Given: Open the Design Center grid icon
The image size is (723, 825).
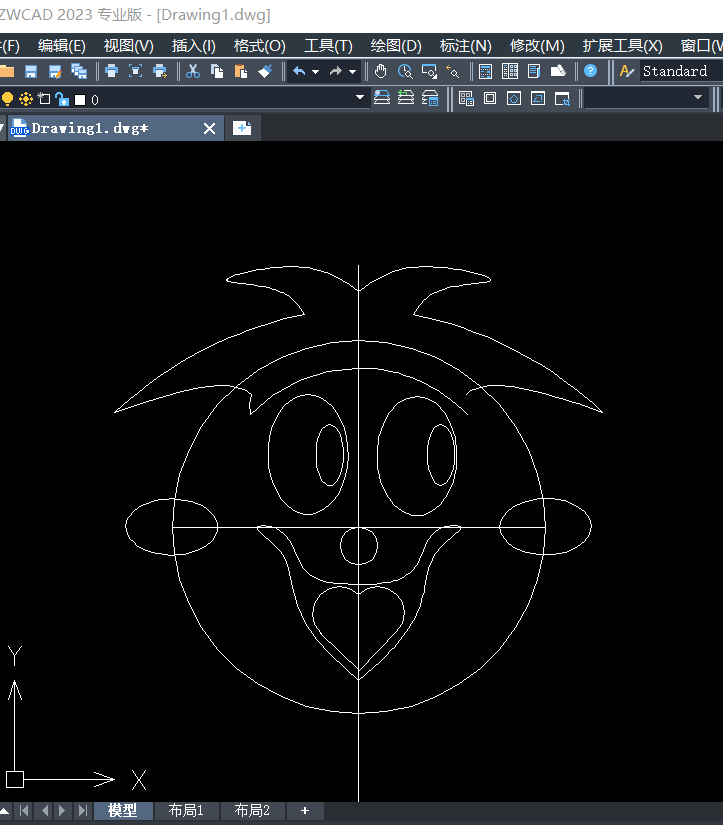Looking at the screenshot, I should [510, 71].
